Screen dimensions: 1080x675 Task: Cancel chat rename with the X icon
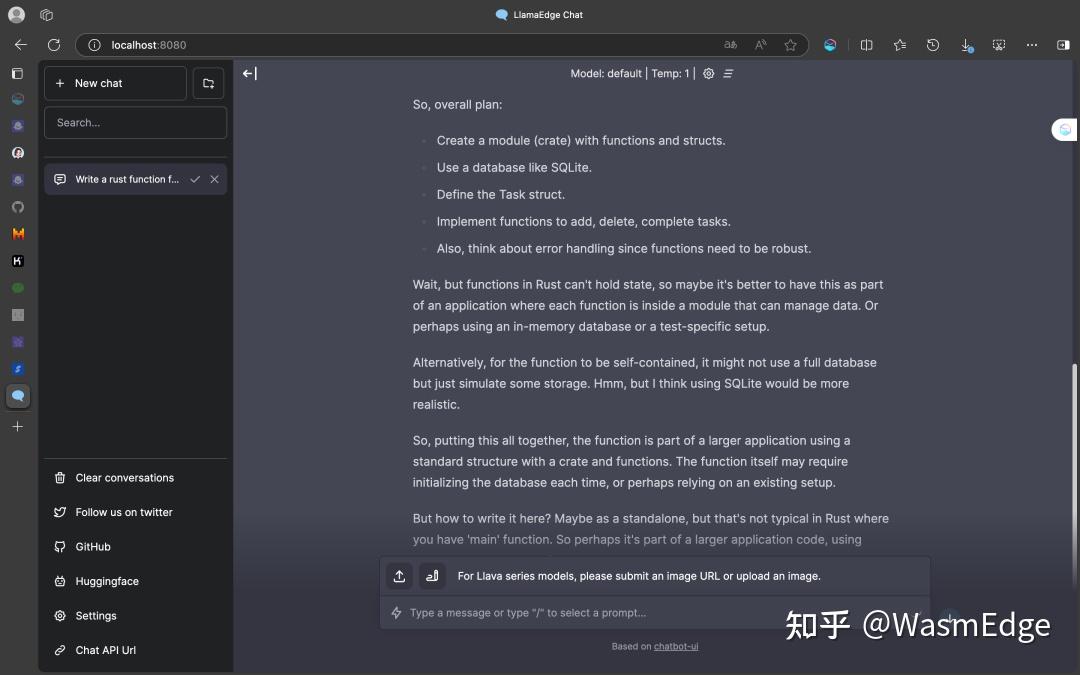(x=214, y=179)
